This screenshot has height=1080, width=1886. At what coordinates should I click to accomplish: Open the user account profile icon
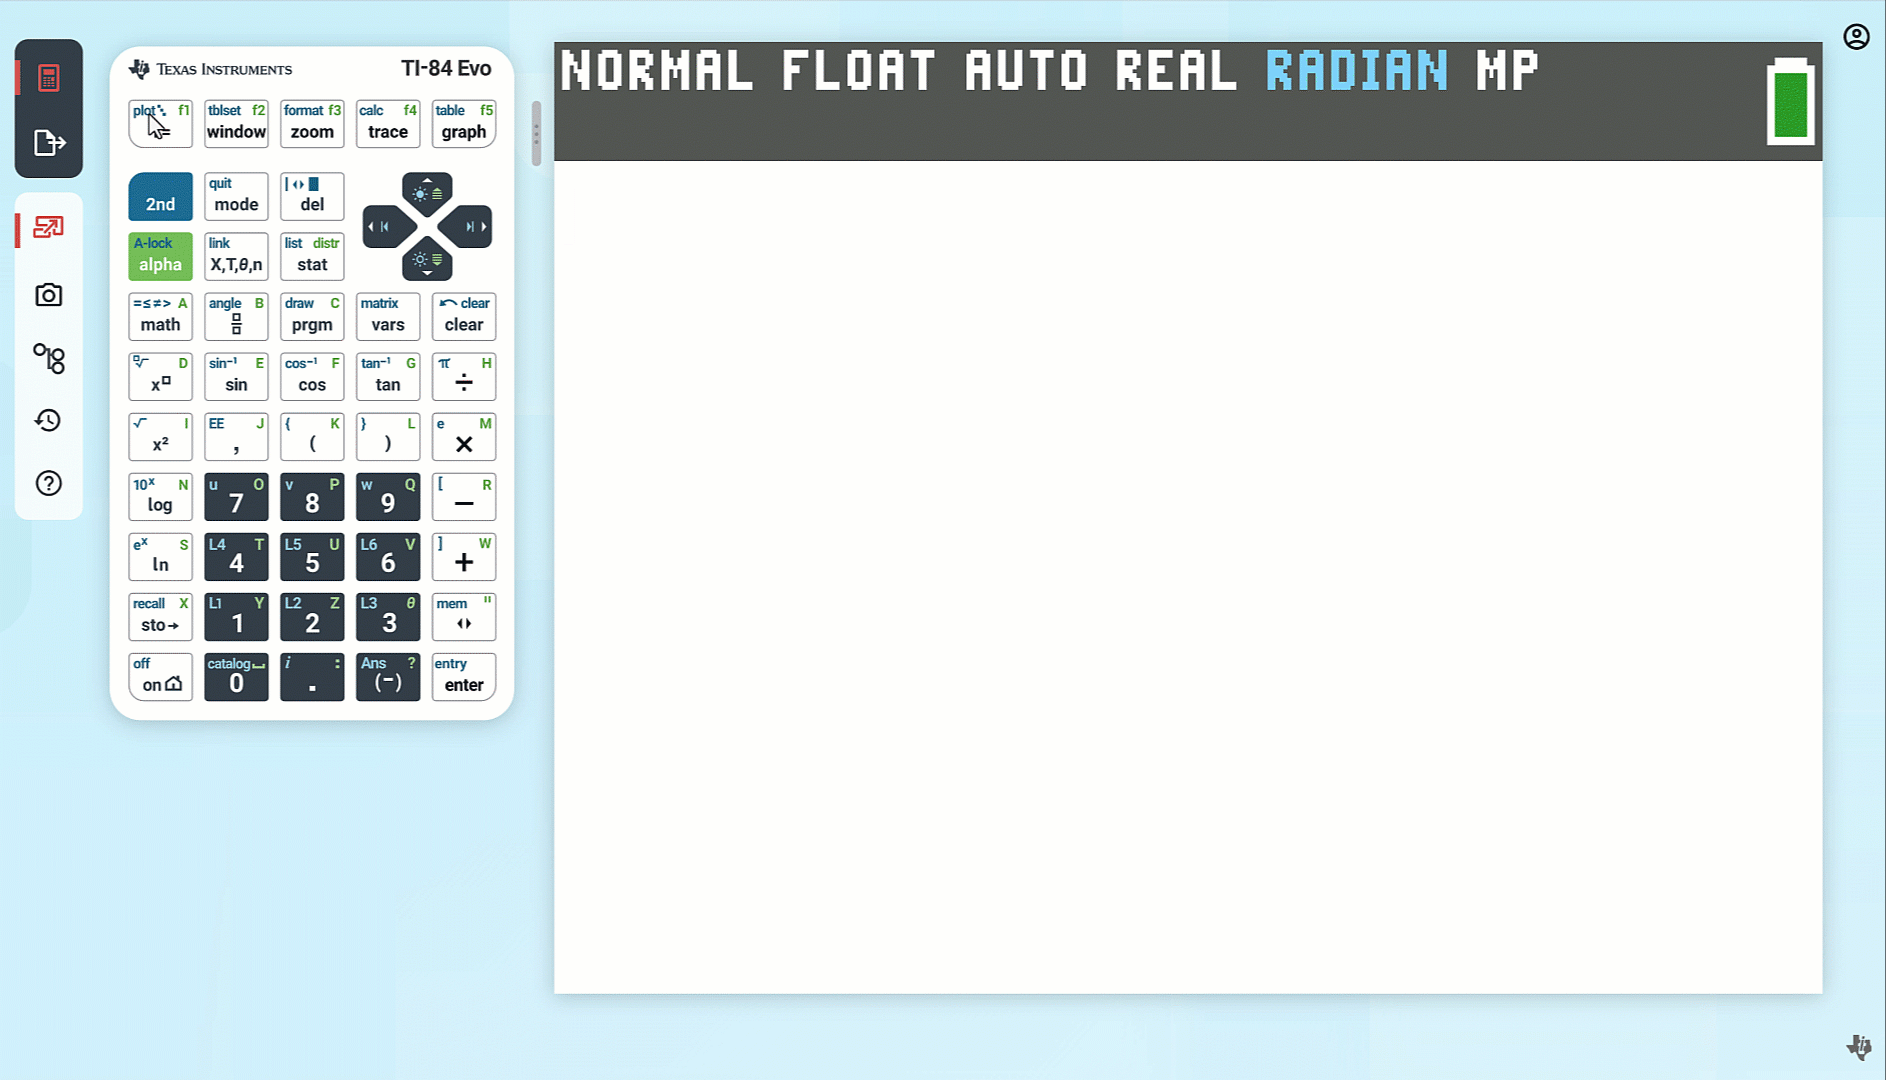pyautogui.click(x=1856, y=37)
